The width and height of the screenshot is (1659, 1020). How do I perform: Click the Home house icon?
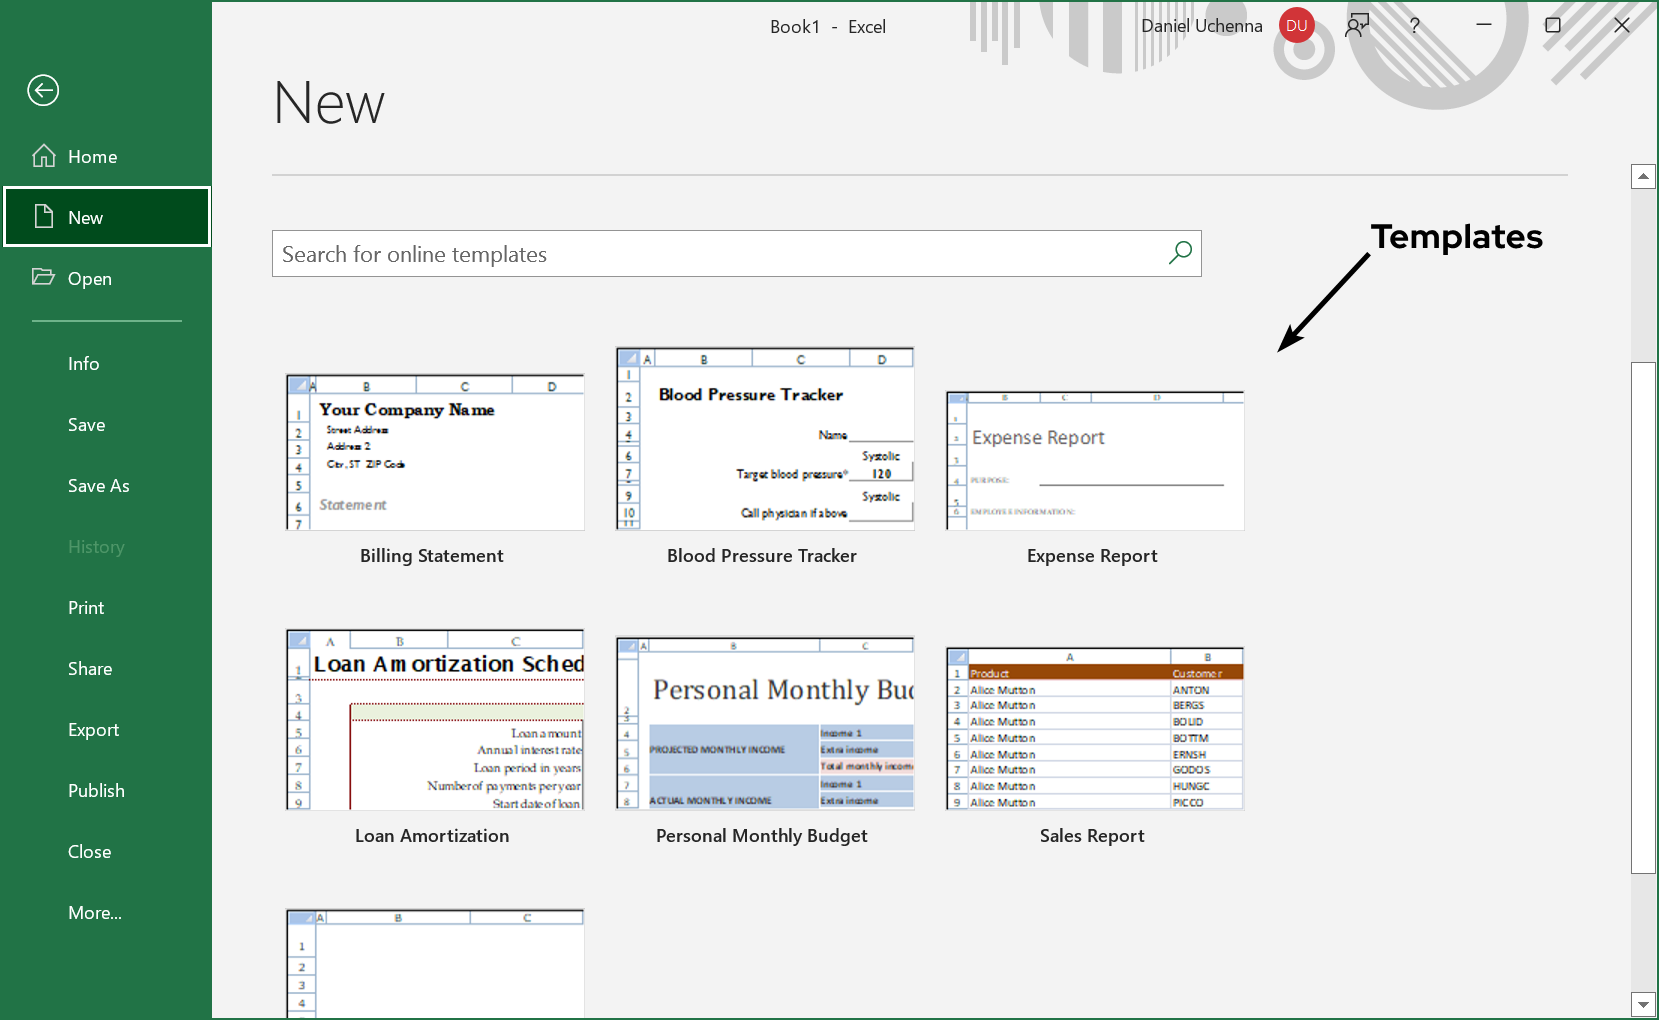click(44, 156)
